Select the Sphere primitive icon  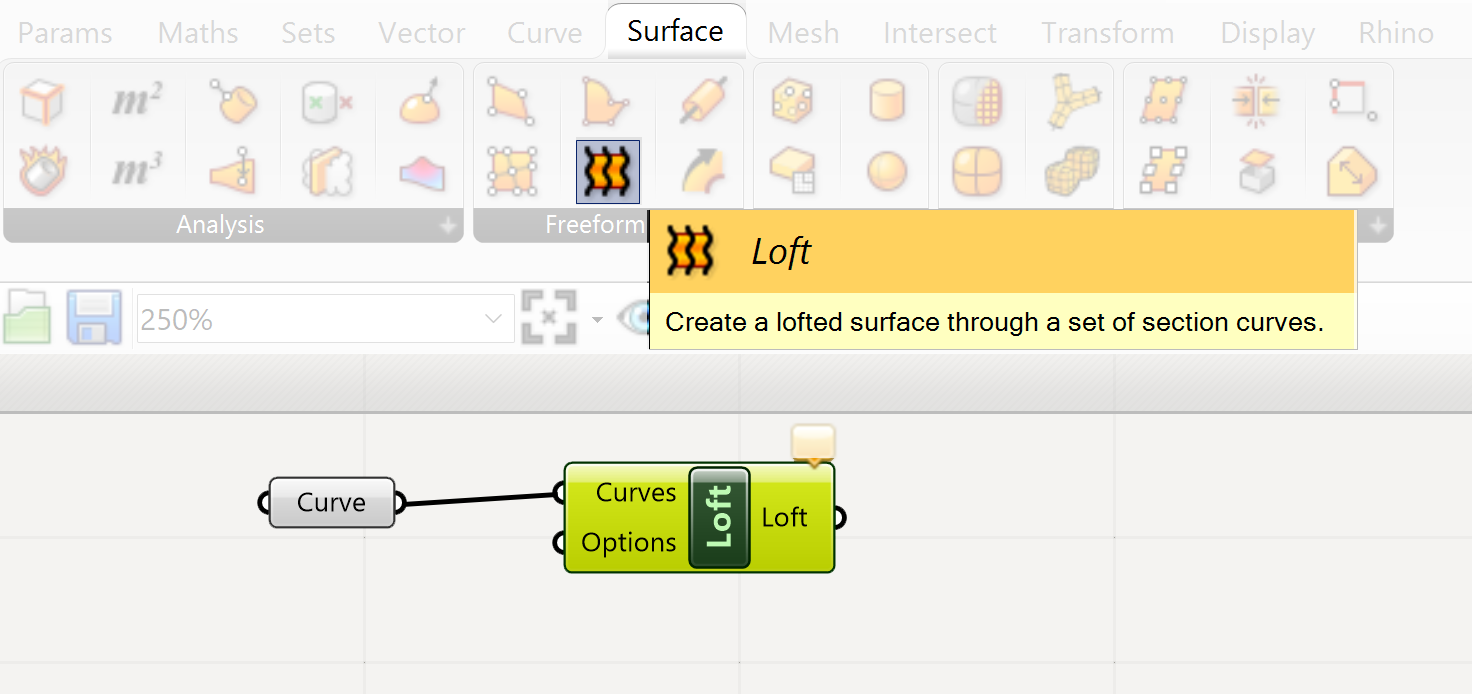[886, 171]
